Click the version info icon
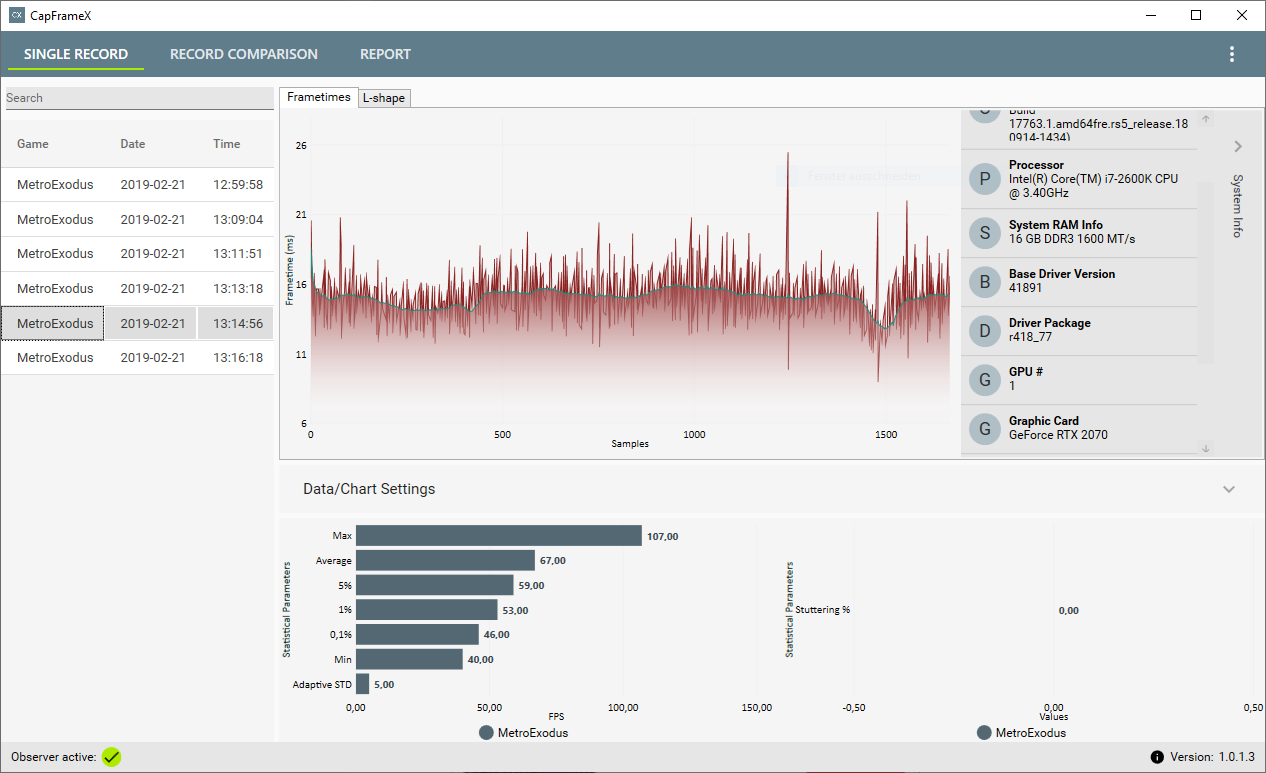Image resolution: width=1266 pixels, height=773 pixels. click(x=1157, y=757)
